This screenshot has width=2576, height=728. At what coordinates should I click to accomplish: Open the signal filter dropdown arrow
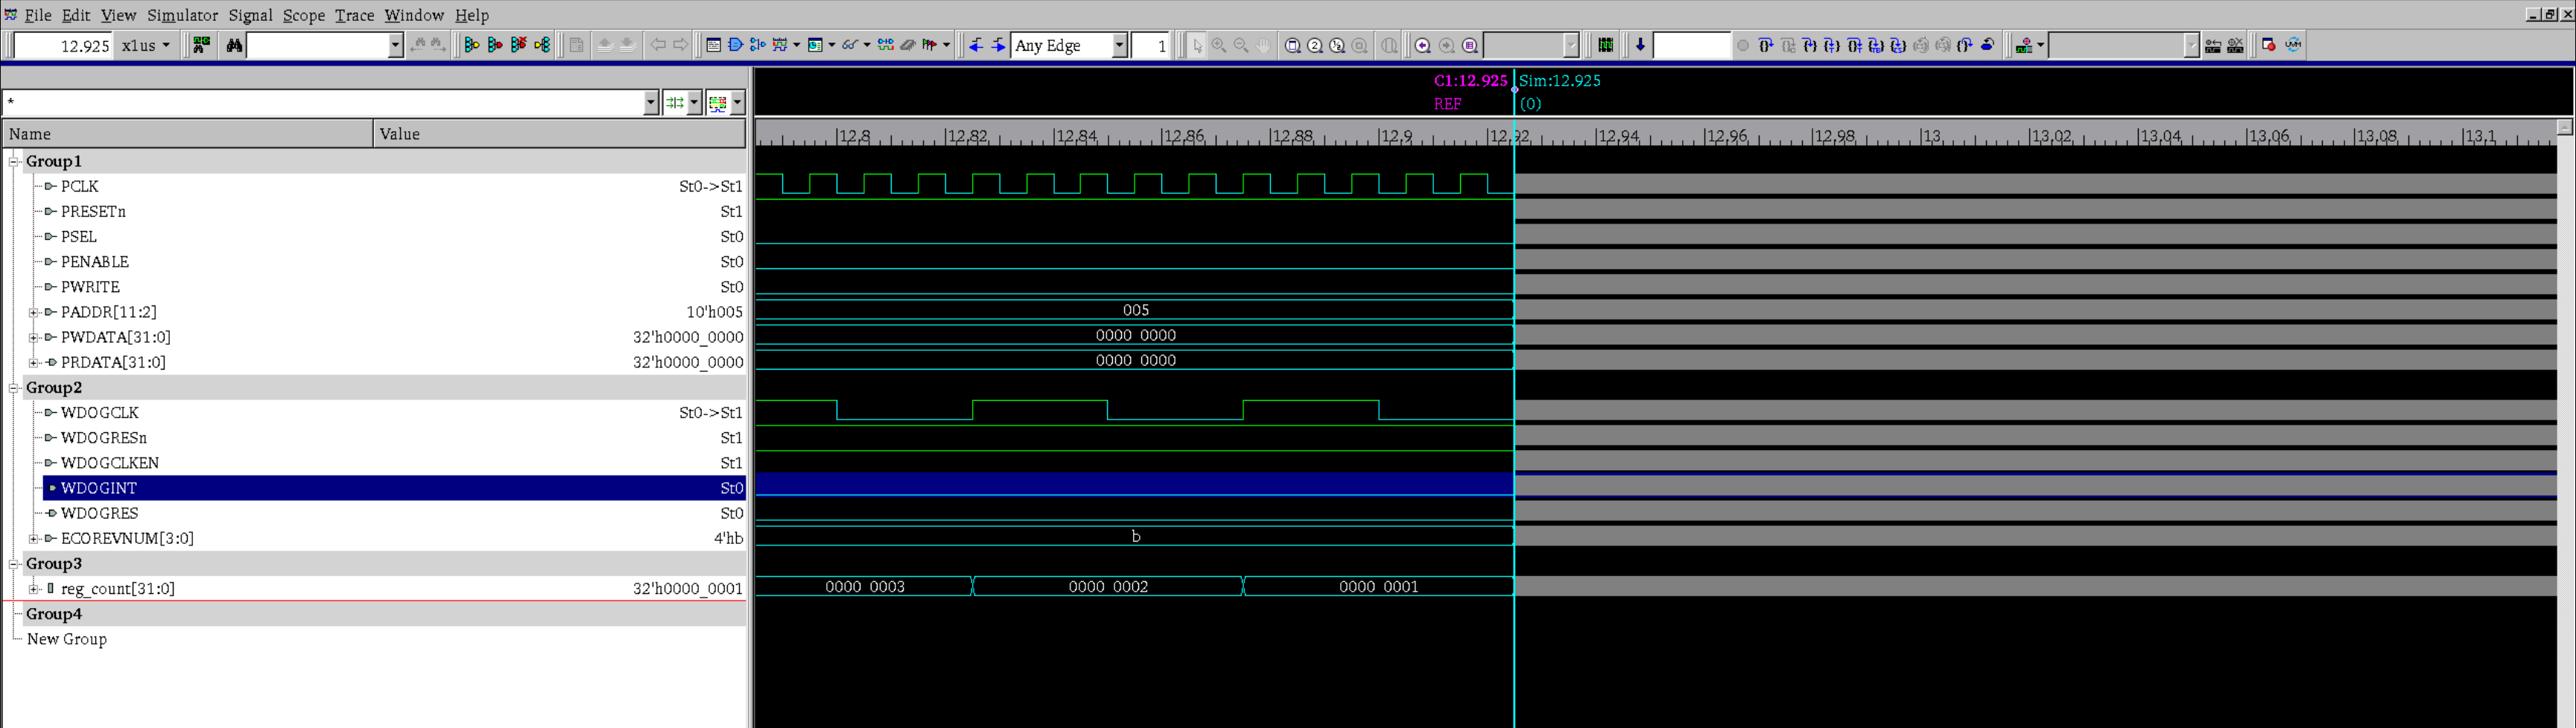650,103
